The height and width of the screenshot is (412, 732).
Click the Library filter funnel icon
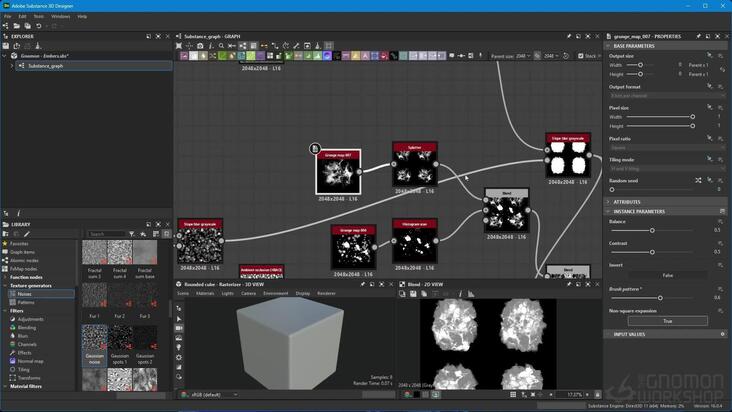[x=132, y=234]
